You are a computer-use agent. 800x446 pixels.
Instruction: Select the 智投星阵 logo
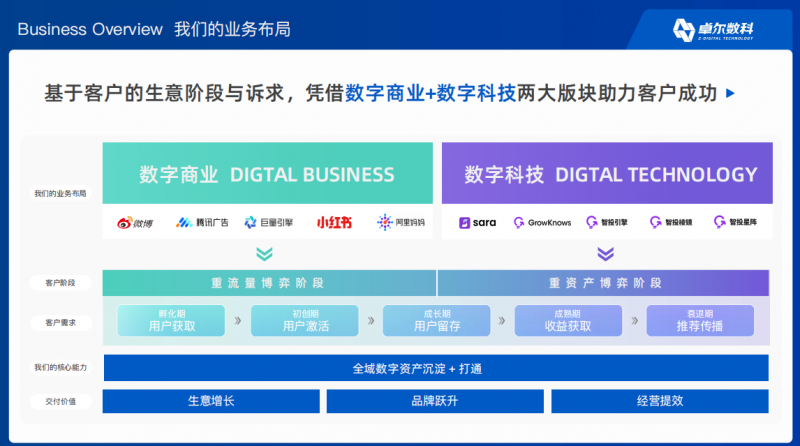(x=735, y=222)
